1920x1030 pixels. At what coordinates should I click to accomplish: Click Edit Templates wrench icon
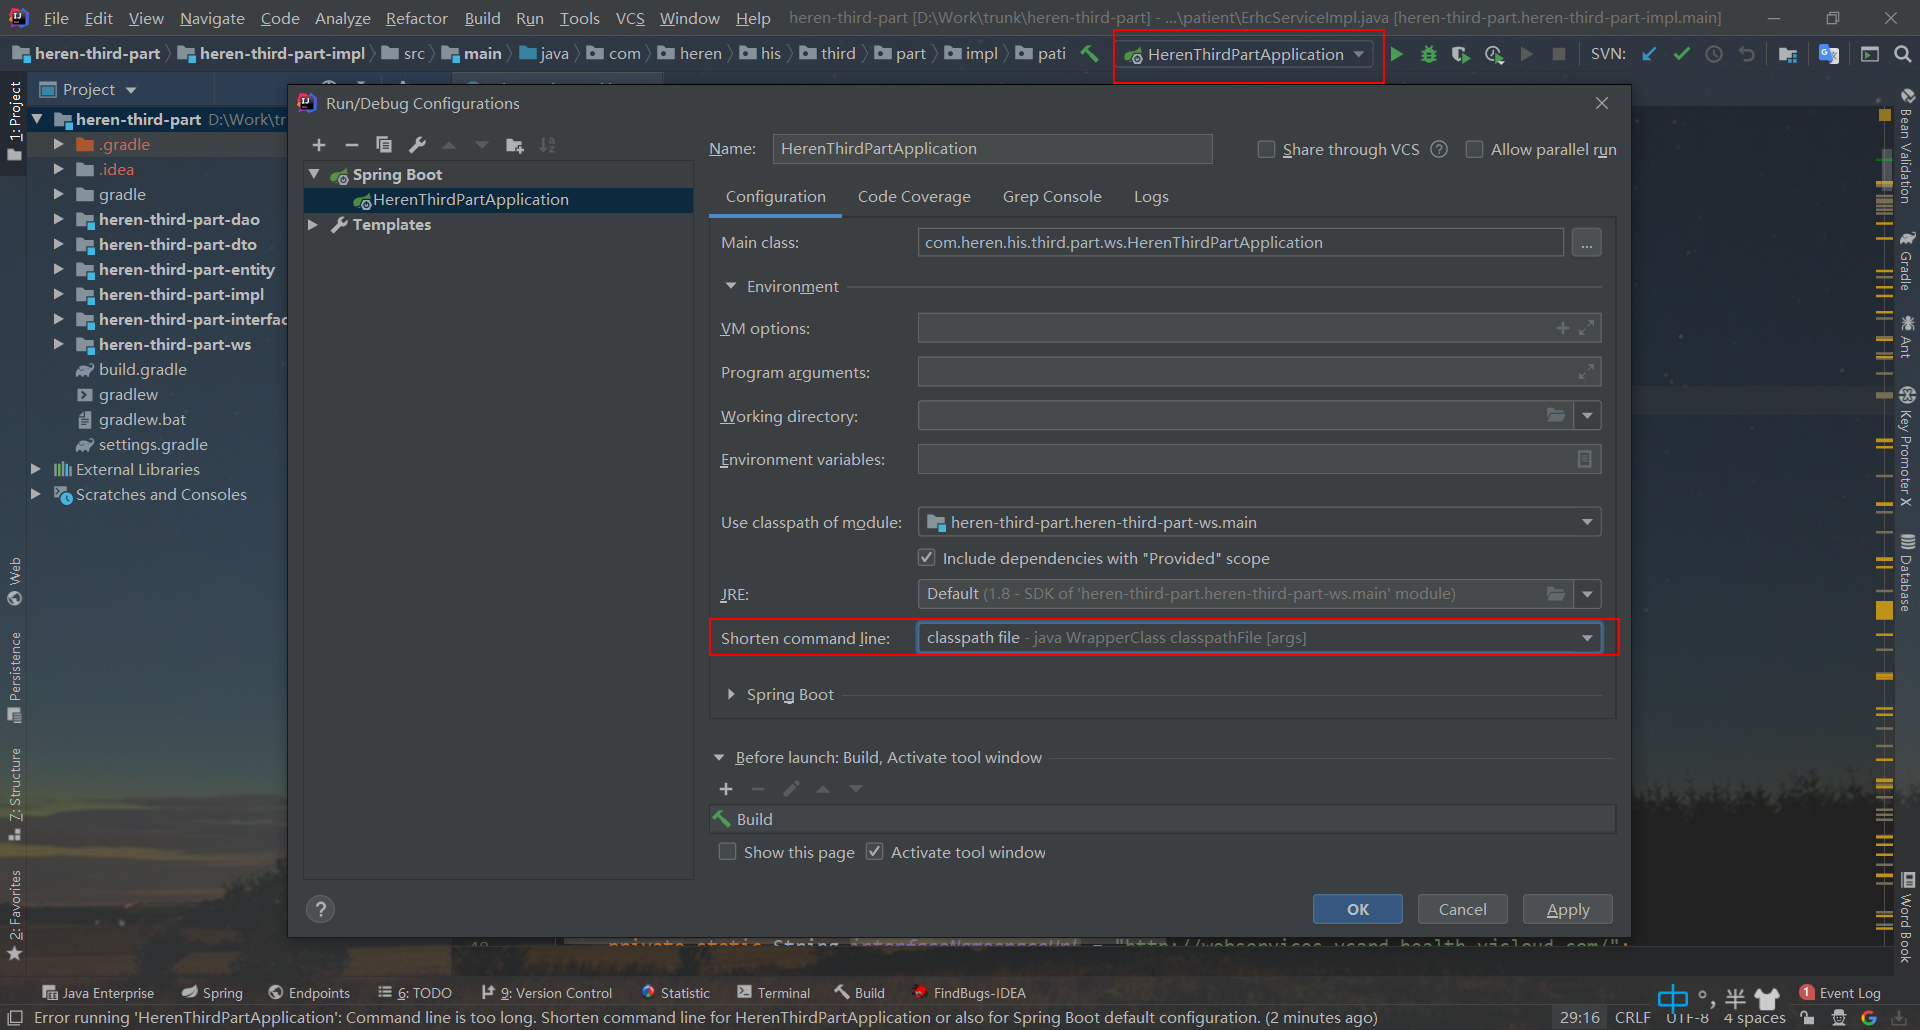pyautogui.click(x=417, y=145)
